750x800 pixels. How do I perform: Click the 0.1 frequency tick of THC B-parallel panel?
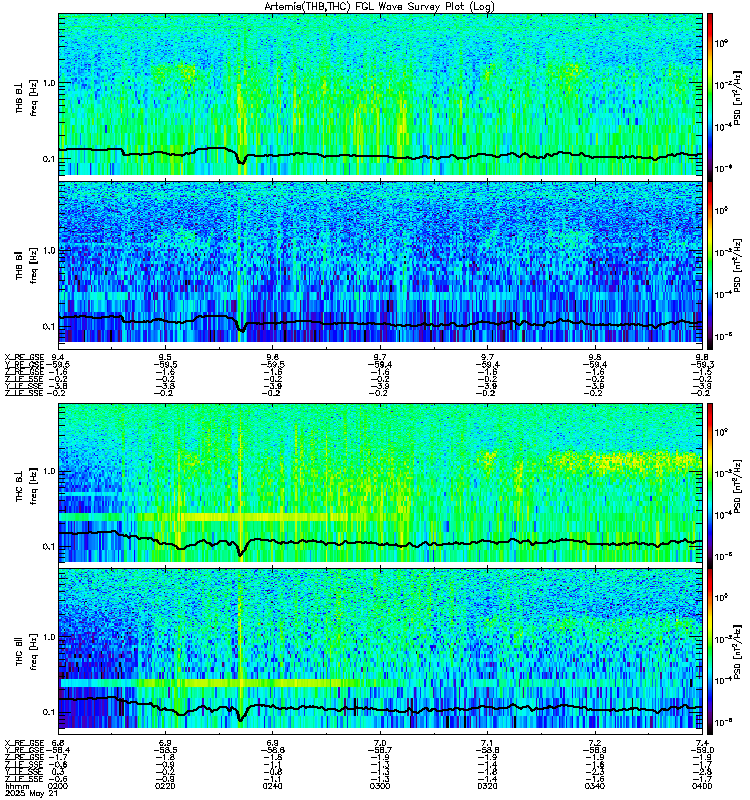pos(48,712)
